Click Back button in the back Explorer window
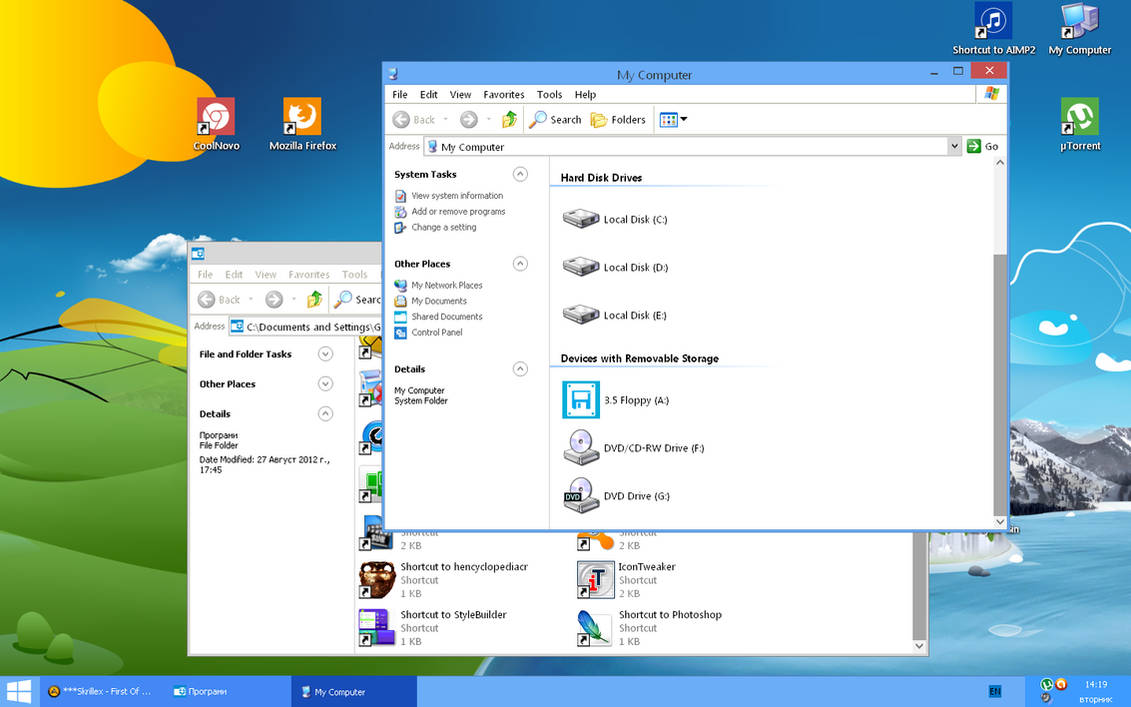 tap(219, 299)
